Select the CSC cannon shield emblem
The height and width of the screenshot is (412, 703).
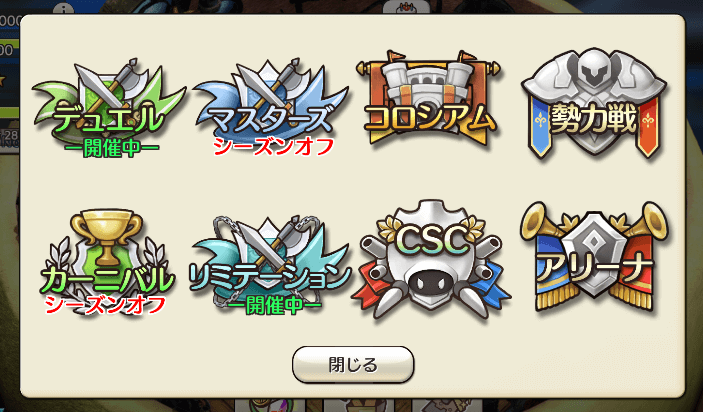tap(430, 260)
